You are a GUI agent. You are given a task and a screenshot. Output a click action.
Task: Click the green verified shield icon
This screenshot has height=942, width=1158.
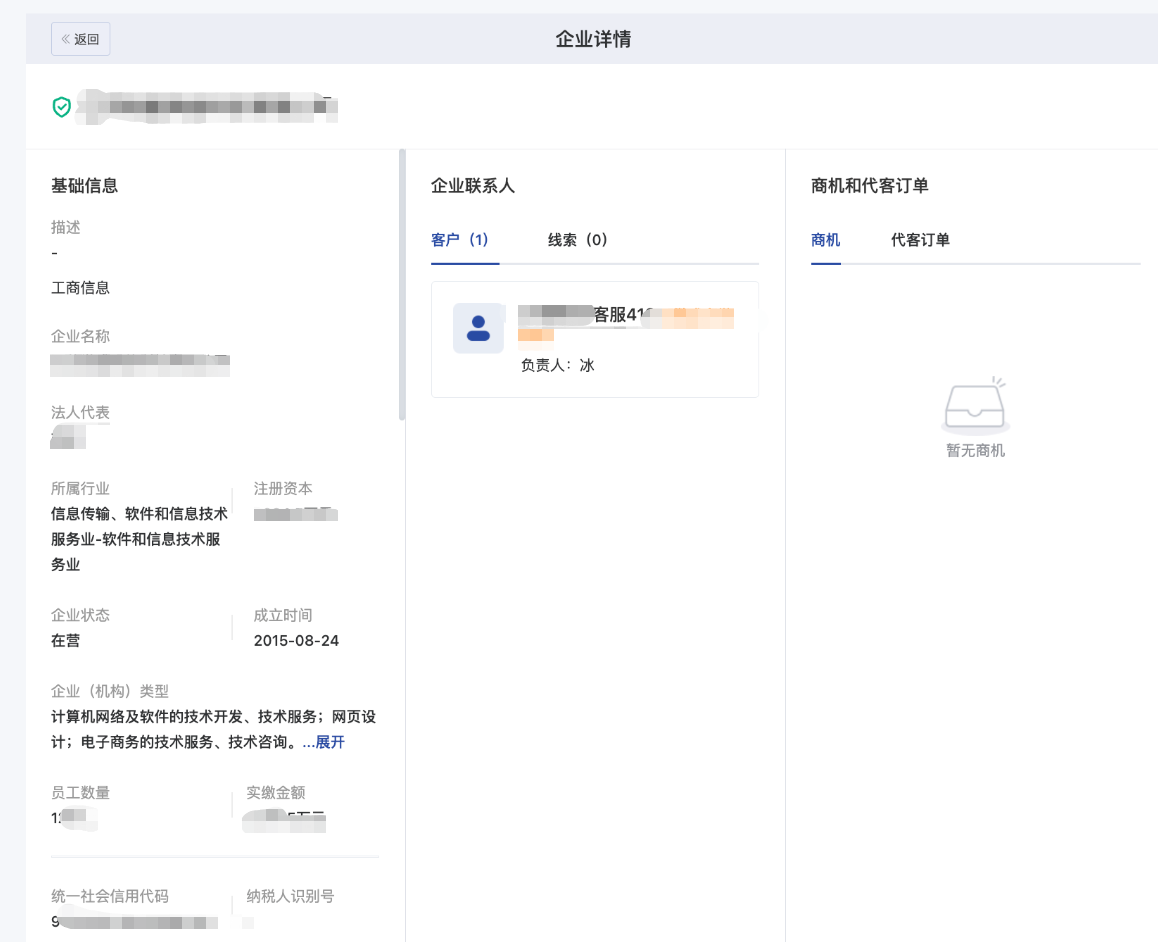coord(61,107)
